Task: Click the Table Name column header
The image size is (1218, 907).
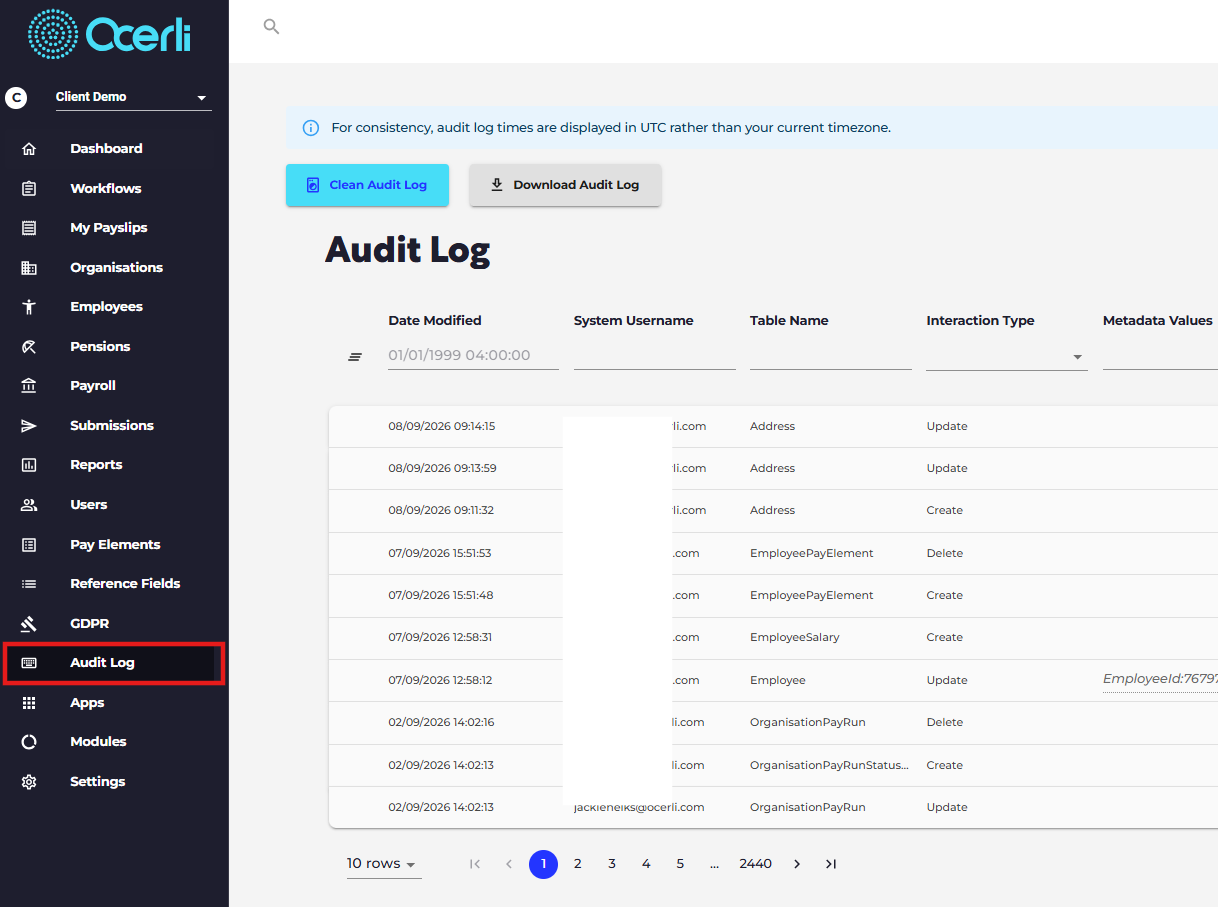Action: click(789, 321)
